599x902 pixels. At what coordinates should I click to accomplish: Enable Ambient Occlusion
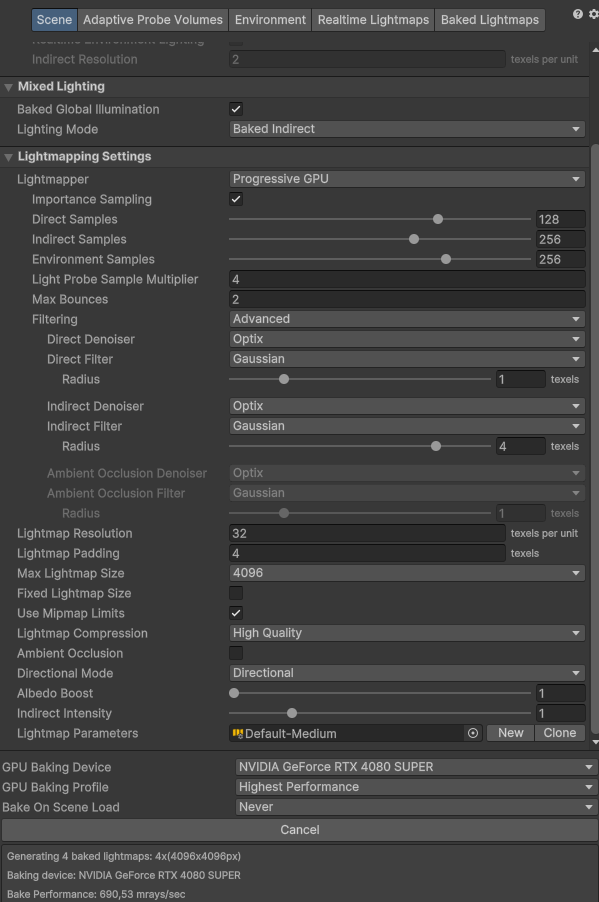click(x=235, y=653)
